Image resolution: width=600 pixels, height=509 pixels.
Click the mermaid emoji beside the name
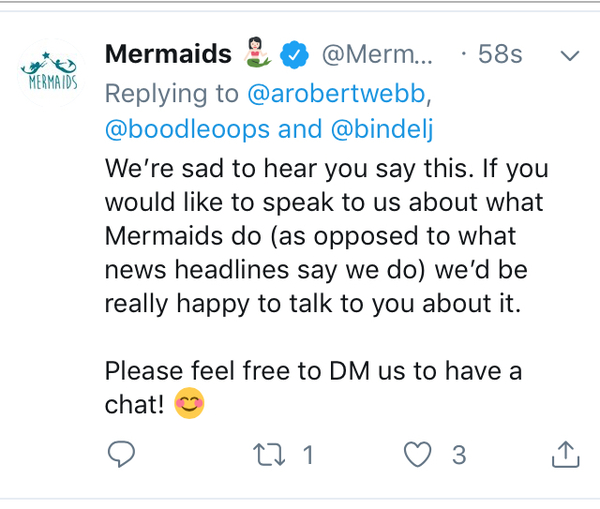tap(256, 53)
